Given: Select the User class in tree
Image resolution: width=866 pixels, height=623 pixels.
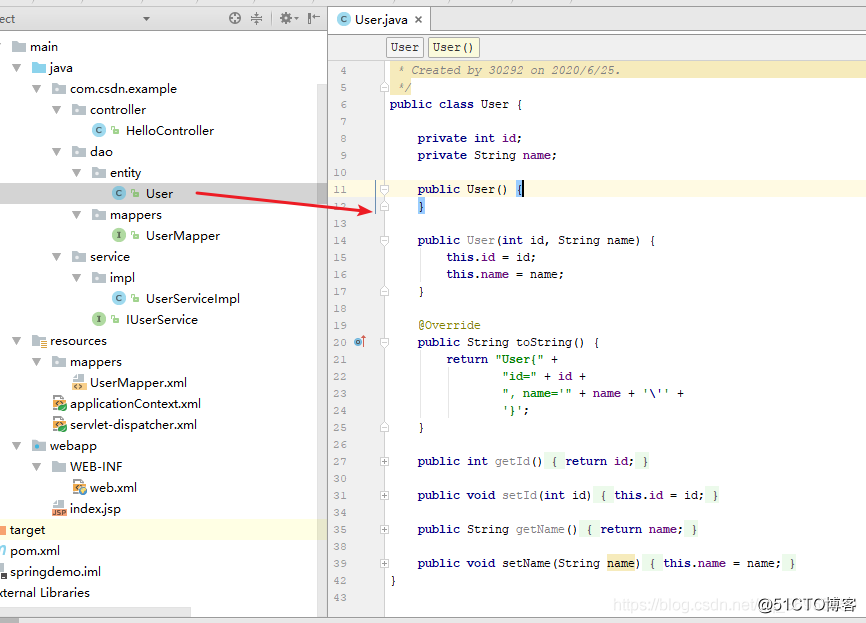Looking at the screenshot, I should (159, 194).
